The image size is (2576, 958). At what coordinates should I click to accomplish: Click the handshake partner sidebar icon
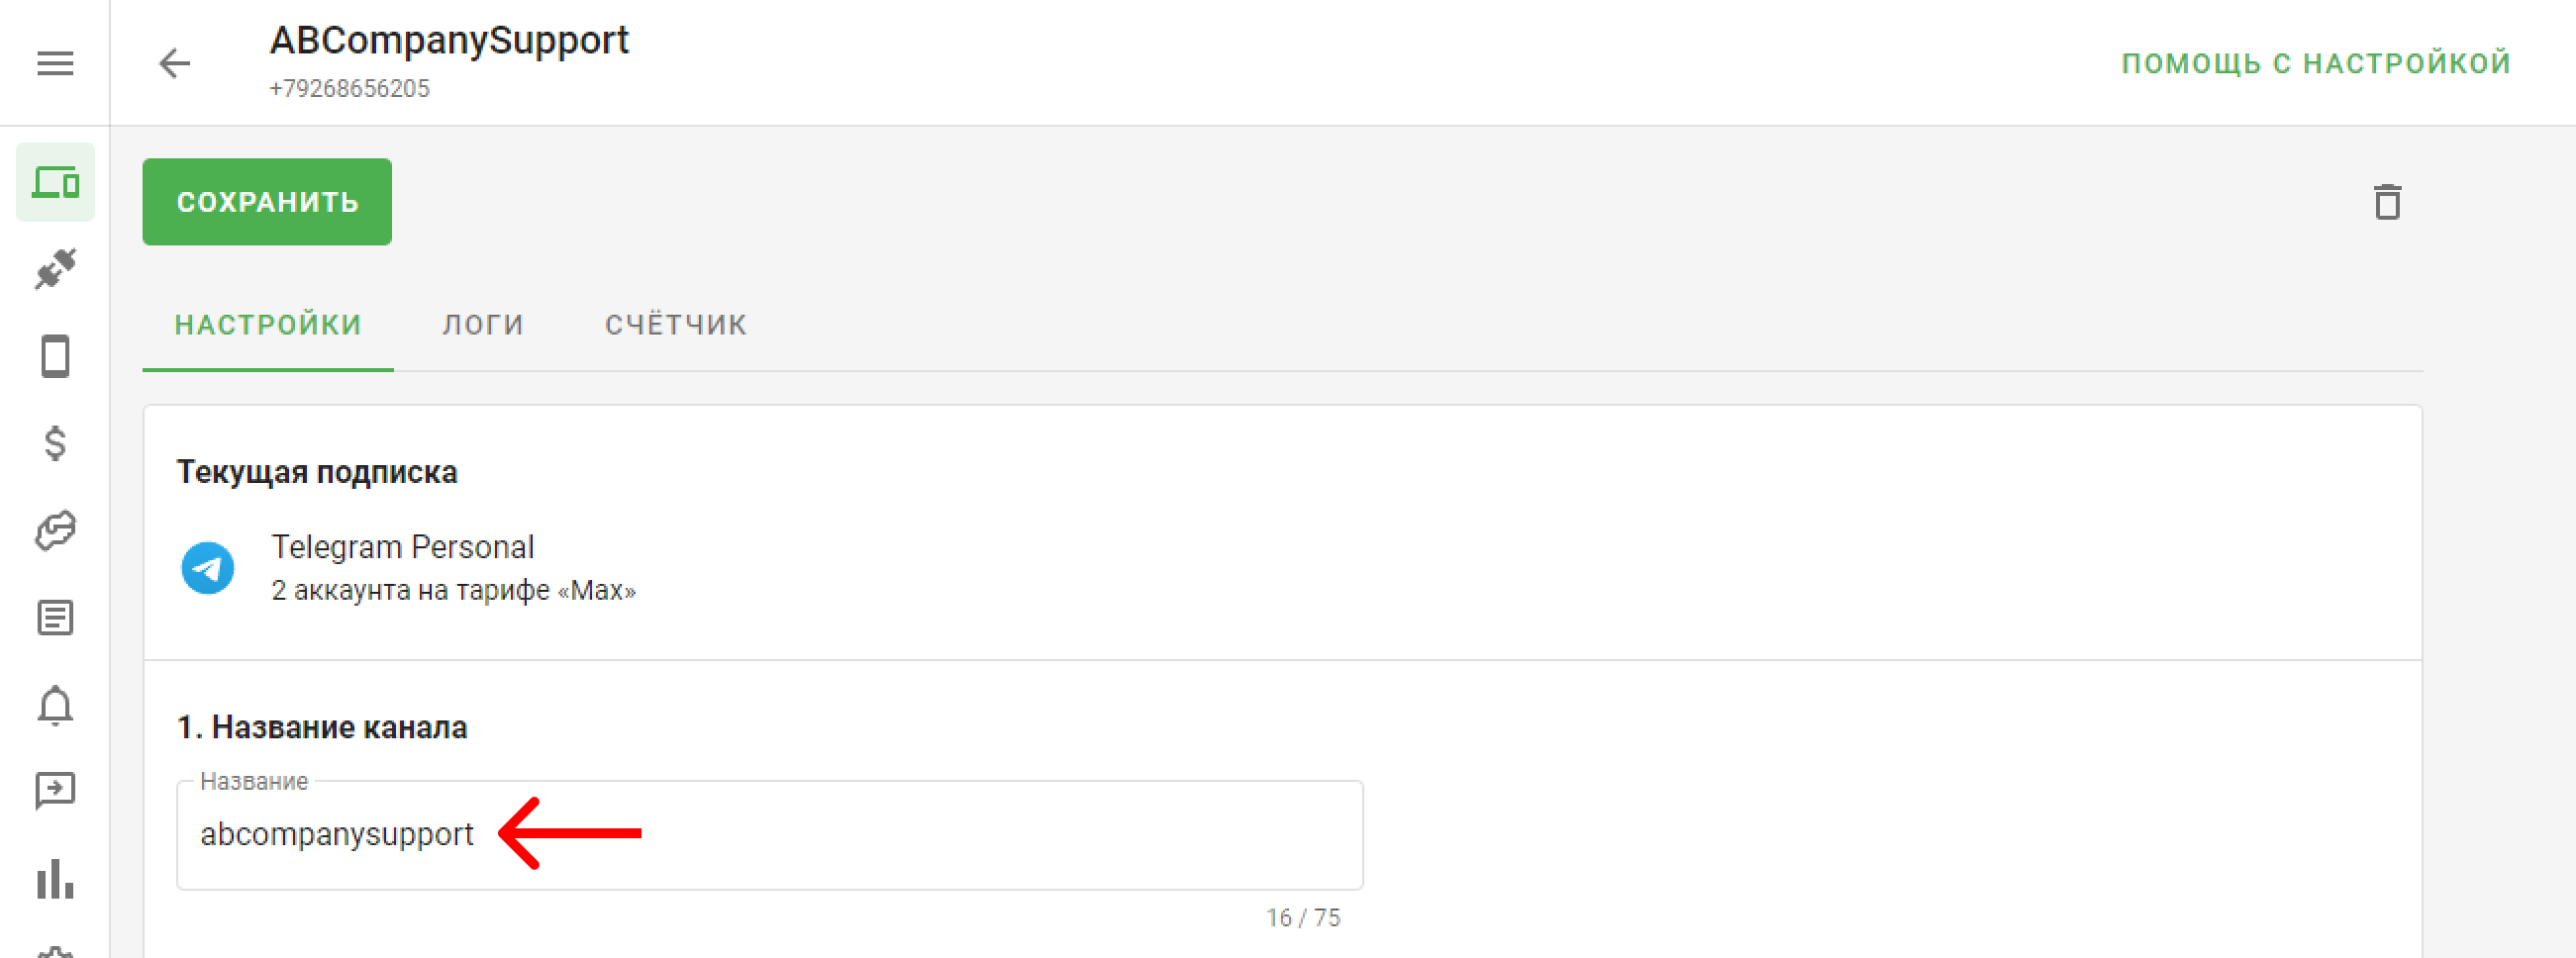[55, 530]
